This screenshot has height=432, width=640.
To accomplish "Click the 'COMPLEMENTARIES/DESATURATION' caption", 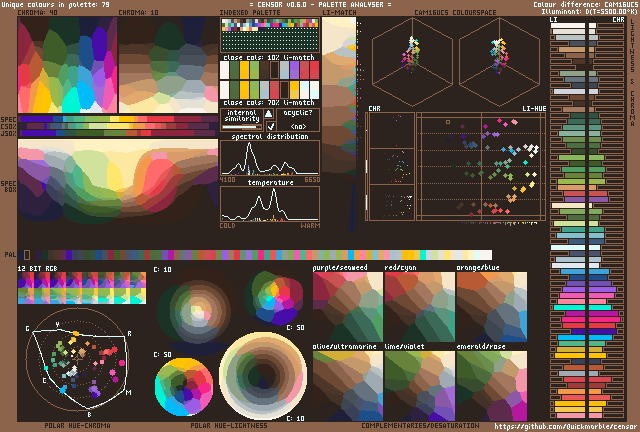I will (420, 426).
